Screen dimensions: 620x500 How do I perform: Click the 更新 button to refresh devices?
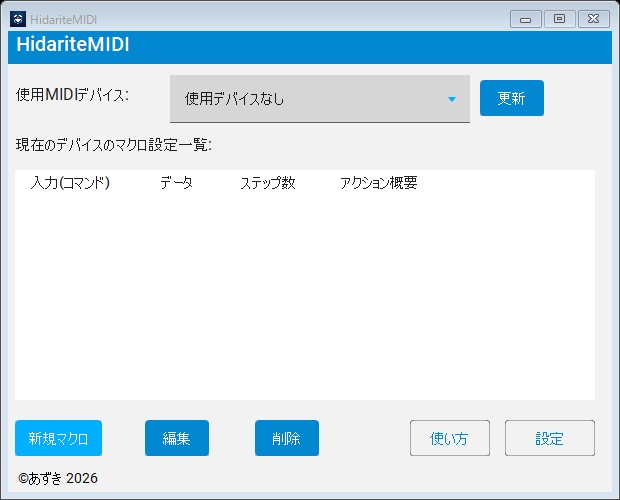(512, 98)
